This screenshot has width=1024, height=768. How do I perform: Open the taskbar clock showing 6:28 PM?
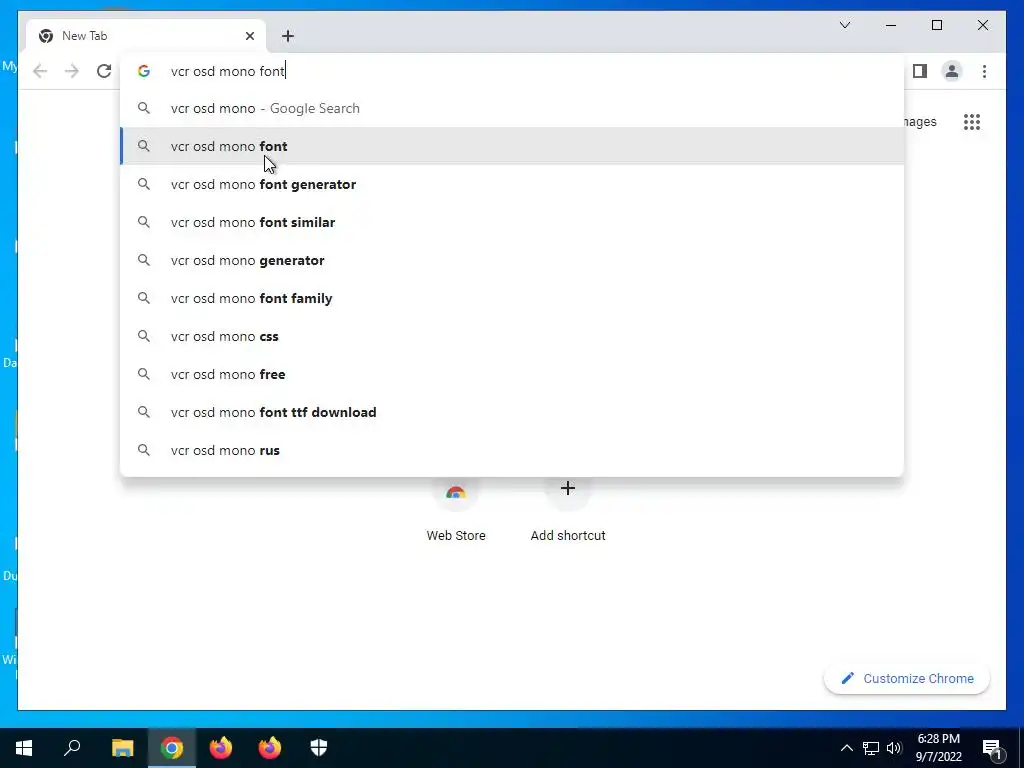[938, 748]
